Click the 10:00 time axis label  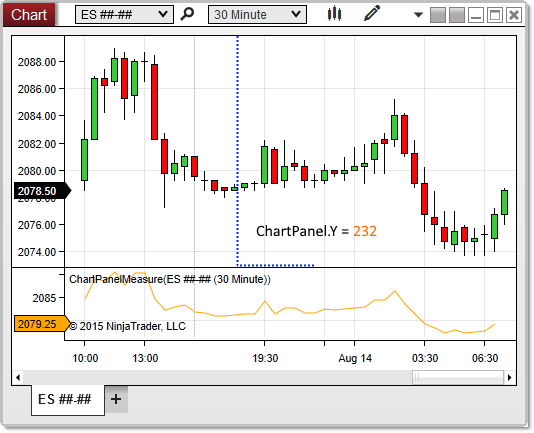(85, 358)
